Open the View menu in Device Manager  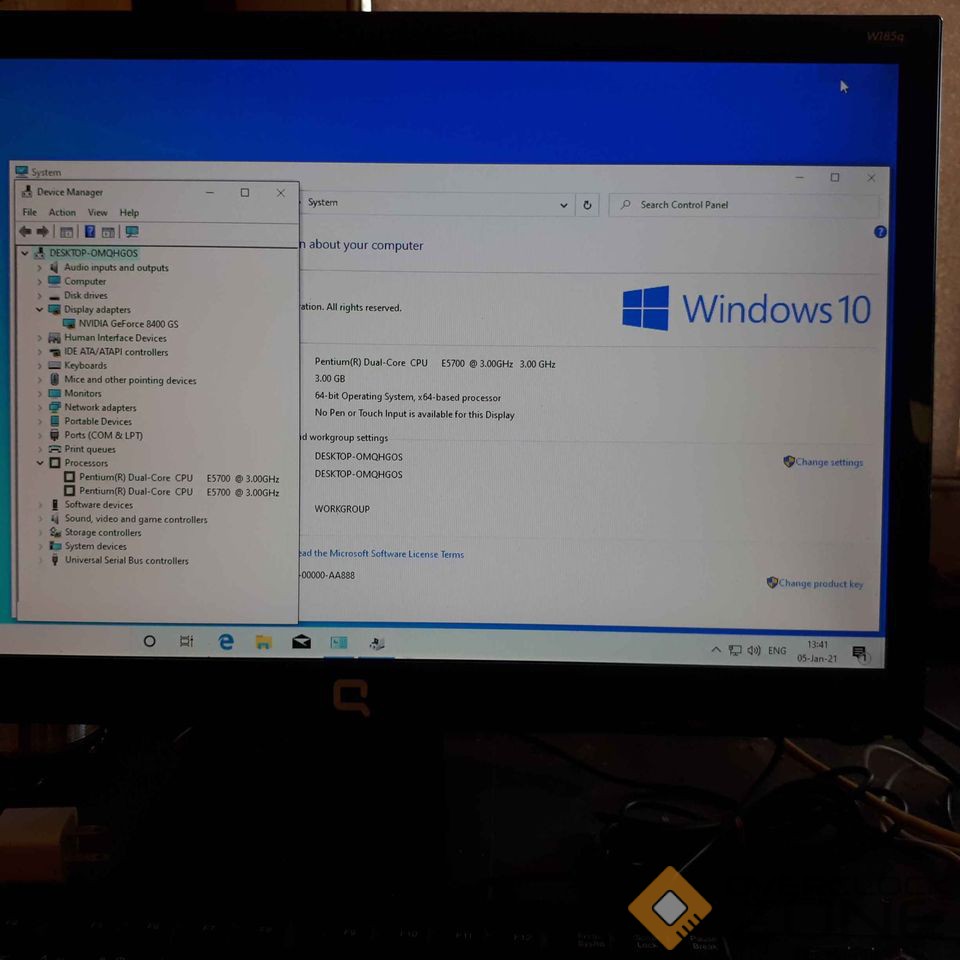97,212
